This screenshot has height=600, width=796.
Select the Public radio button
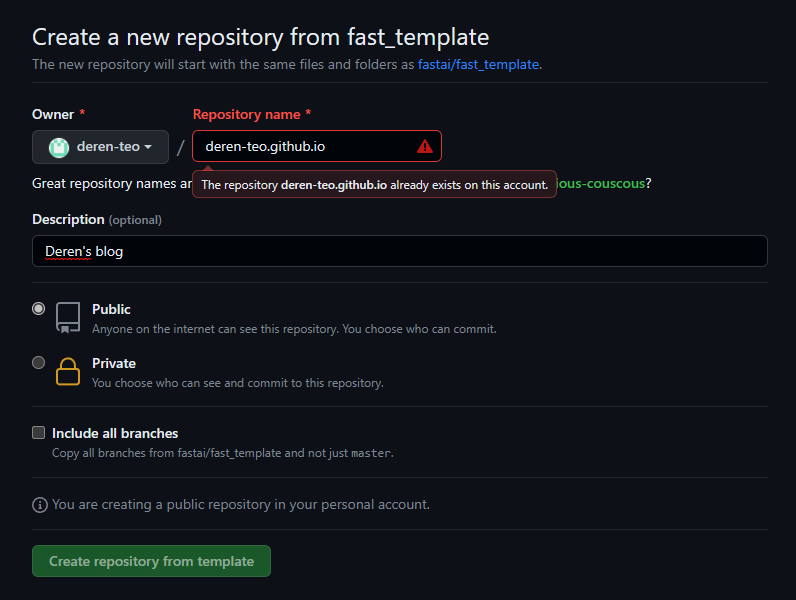(39, 309)
